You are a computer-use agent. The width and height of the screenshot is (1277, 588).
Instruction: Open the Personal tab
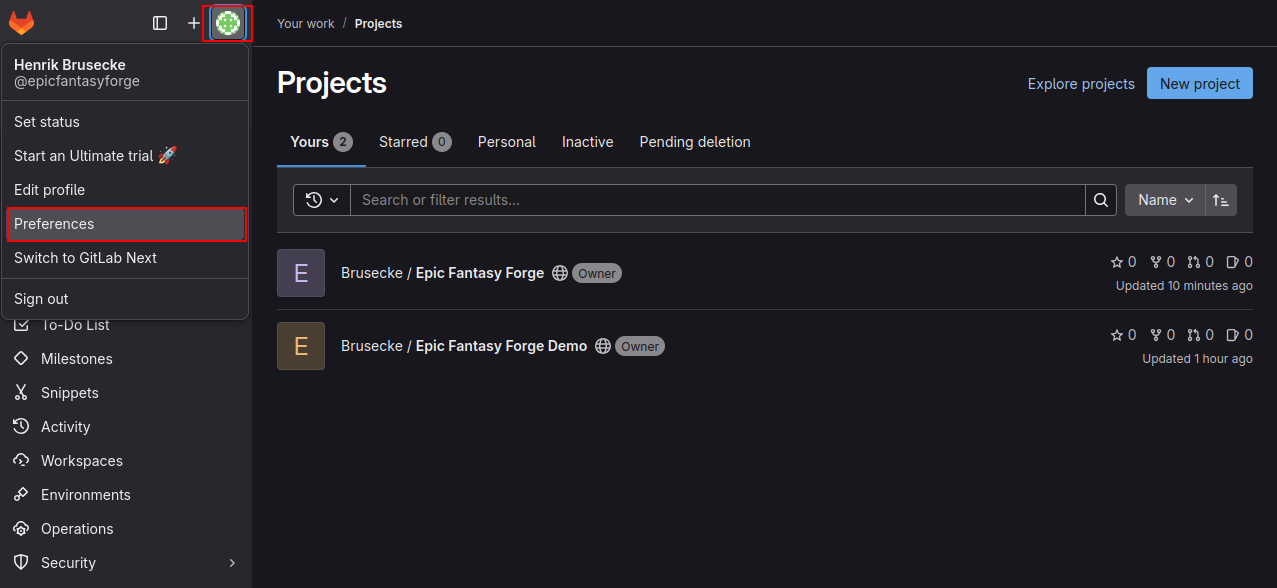click(x=507, y=142)
